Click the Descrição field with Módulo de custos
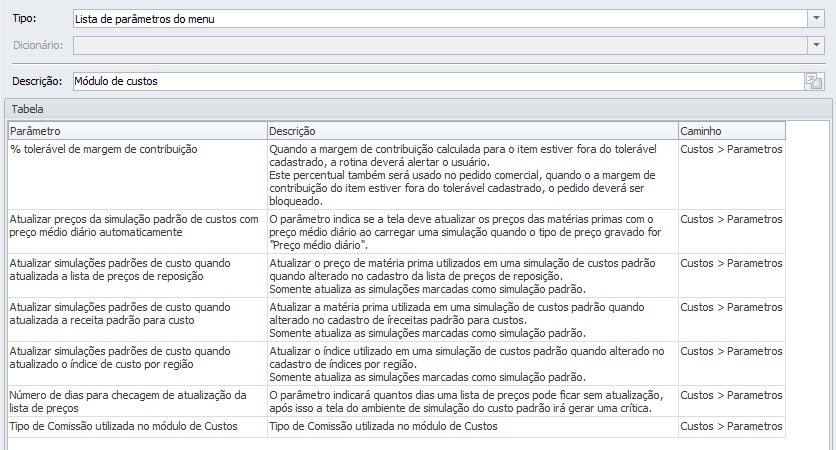 tap(438, 82)
